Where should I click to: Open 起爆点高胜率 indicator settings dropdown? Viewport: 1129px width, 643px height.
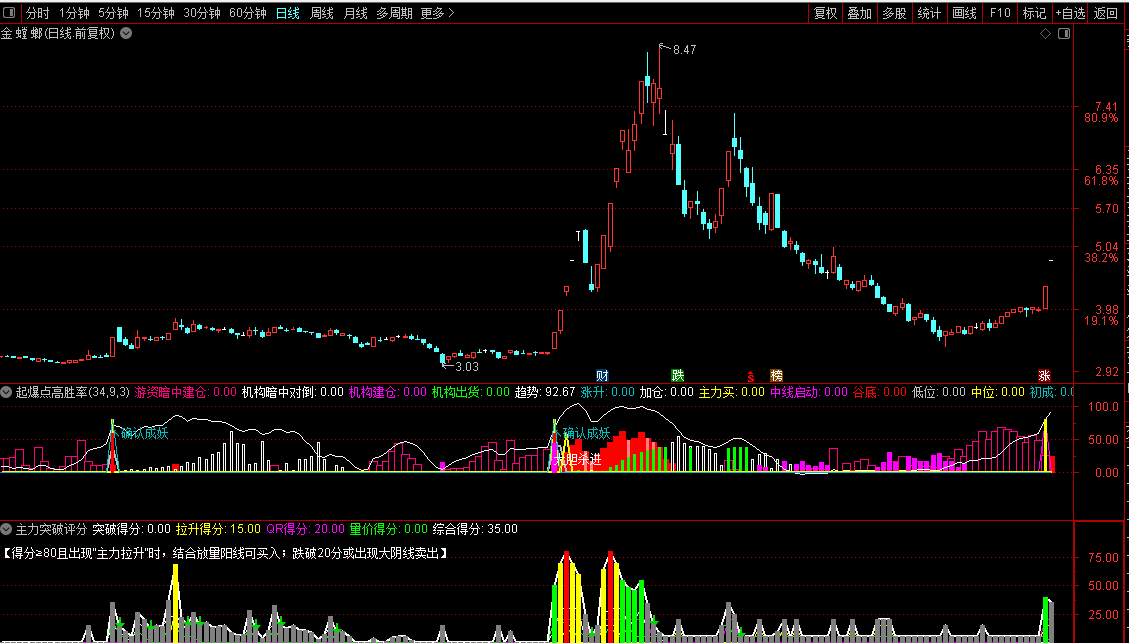pyautogui.click(x=7, y=392)
